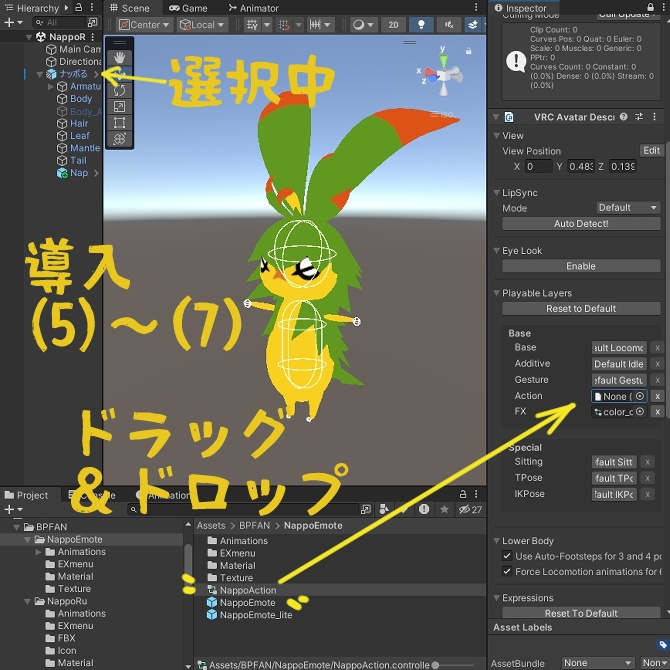Select the Scale tool in scene toolbar

tap(119, 106)
